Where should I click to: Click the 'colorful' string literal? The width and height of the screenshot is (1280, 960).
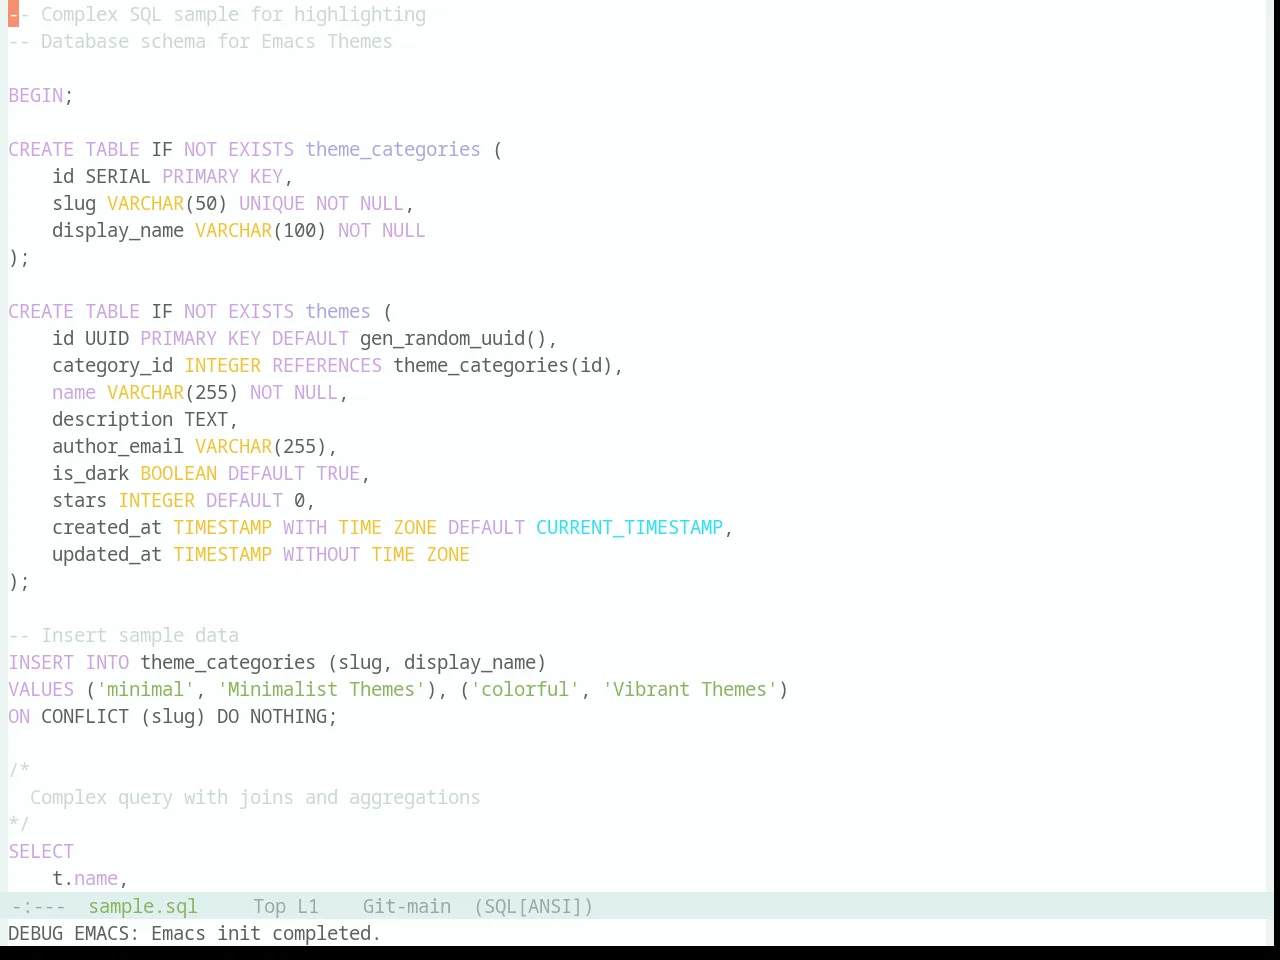[x=525, y=689]
